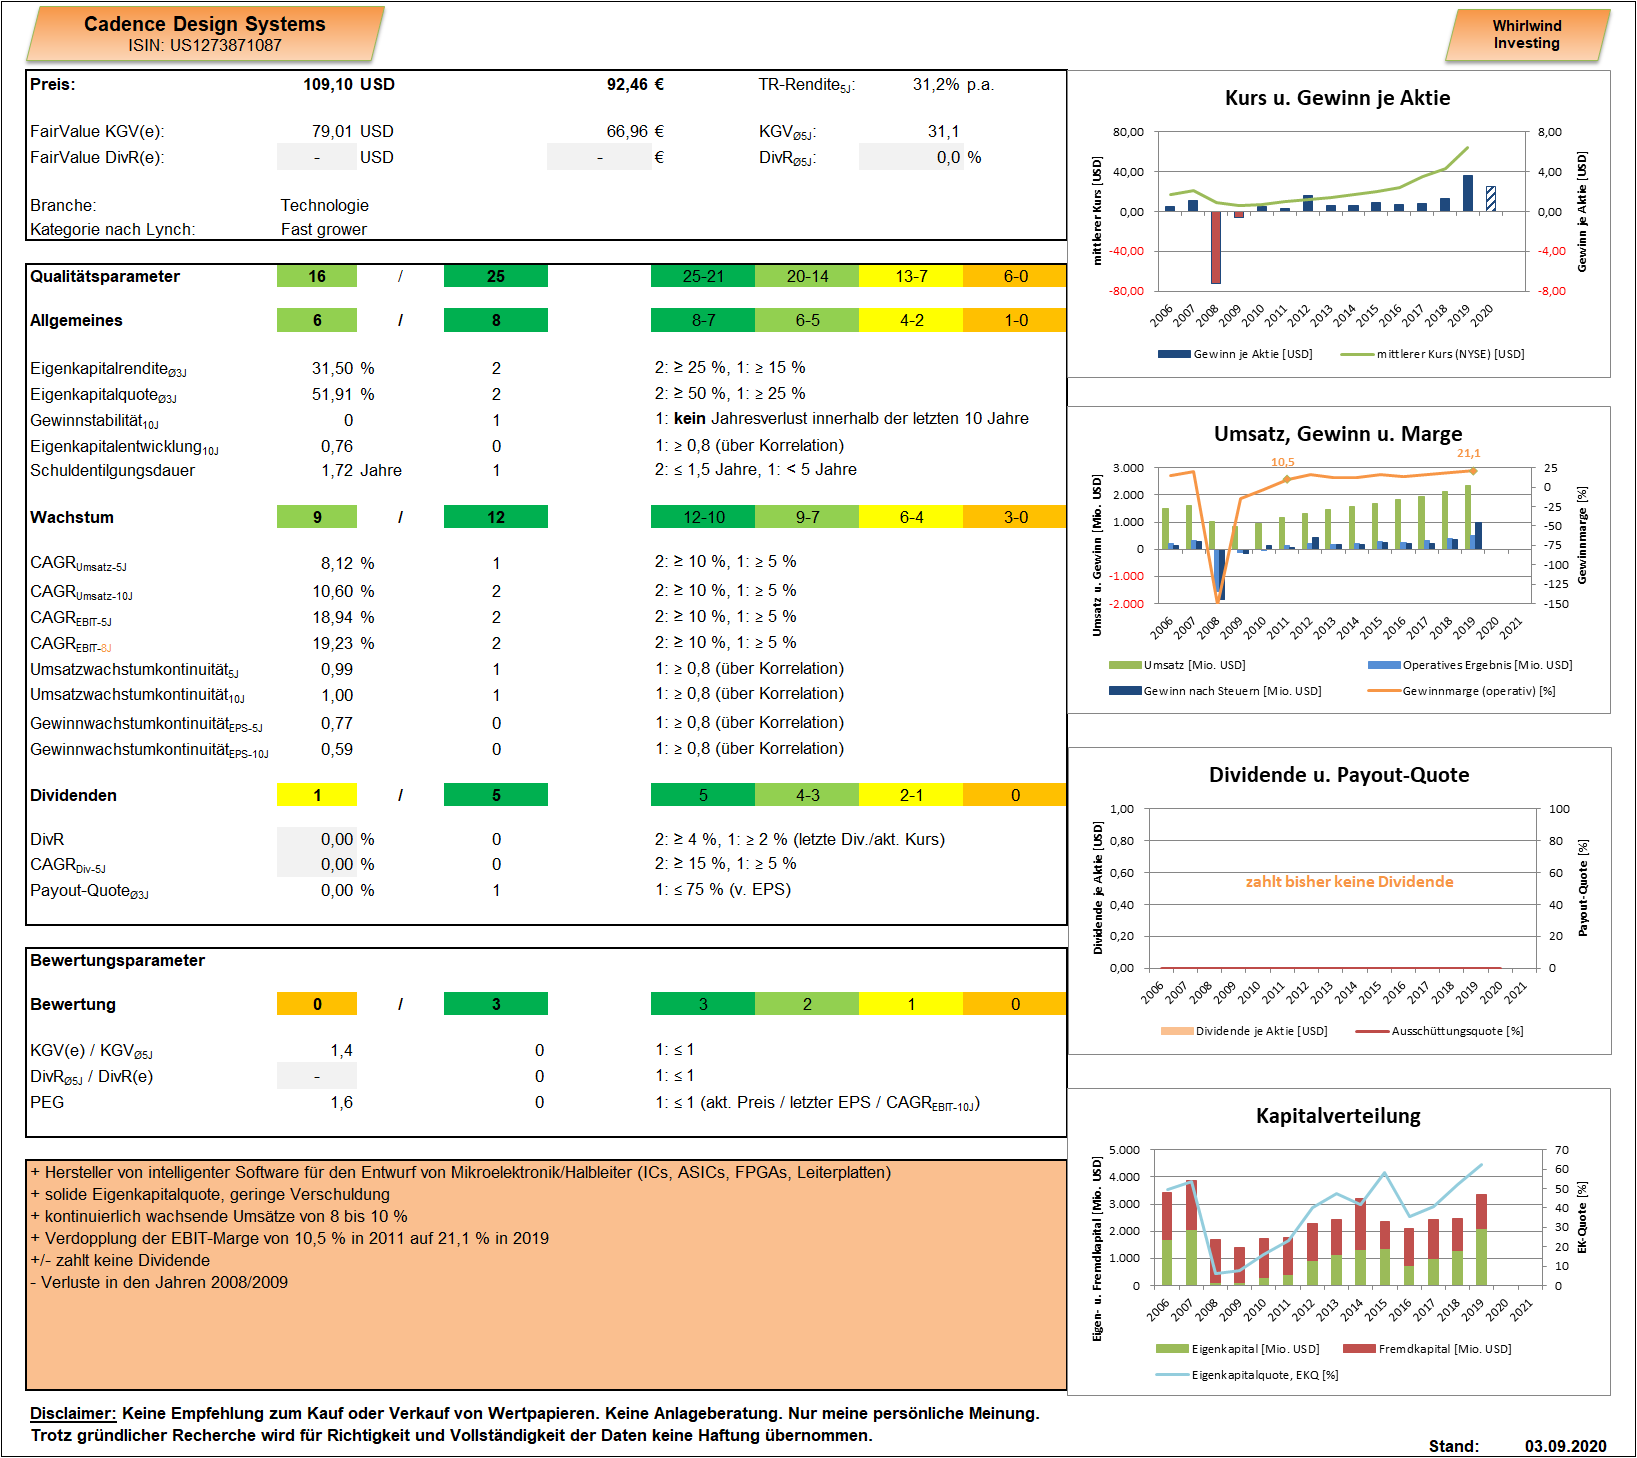Screen dimensions: 1637x1458
Task: Click the Dividende u. Payout-Quote chart title
Action: pos(1338,775)
